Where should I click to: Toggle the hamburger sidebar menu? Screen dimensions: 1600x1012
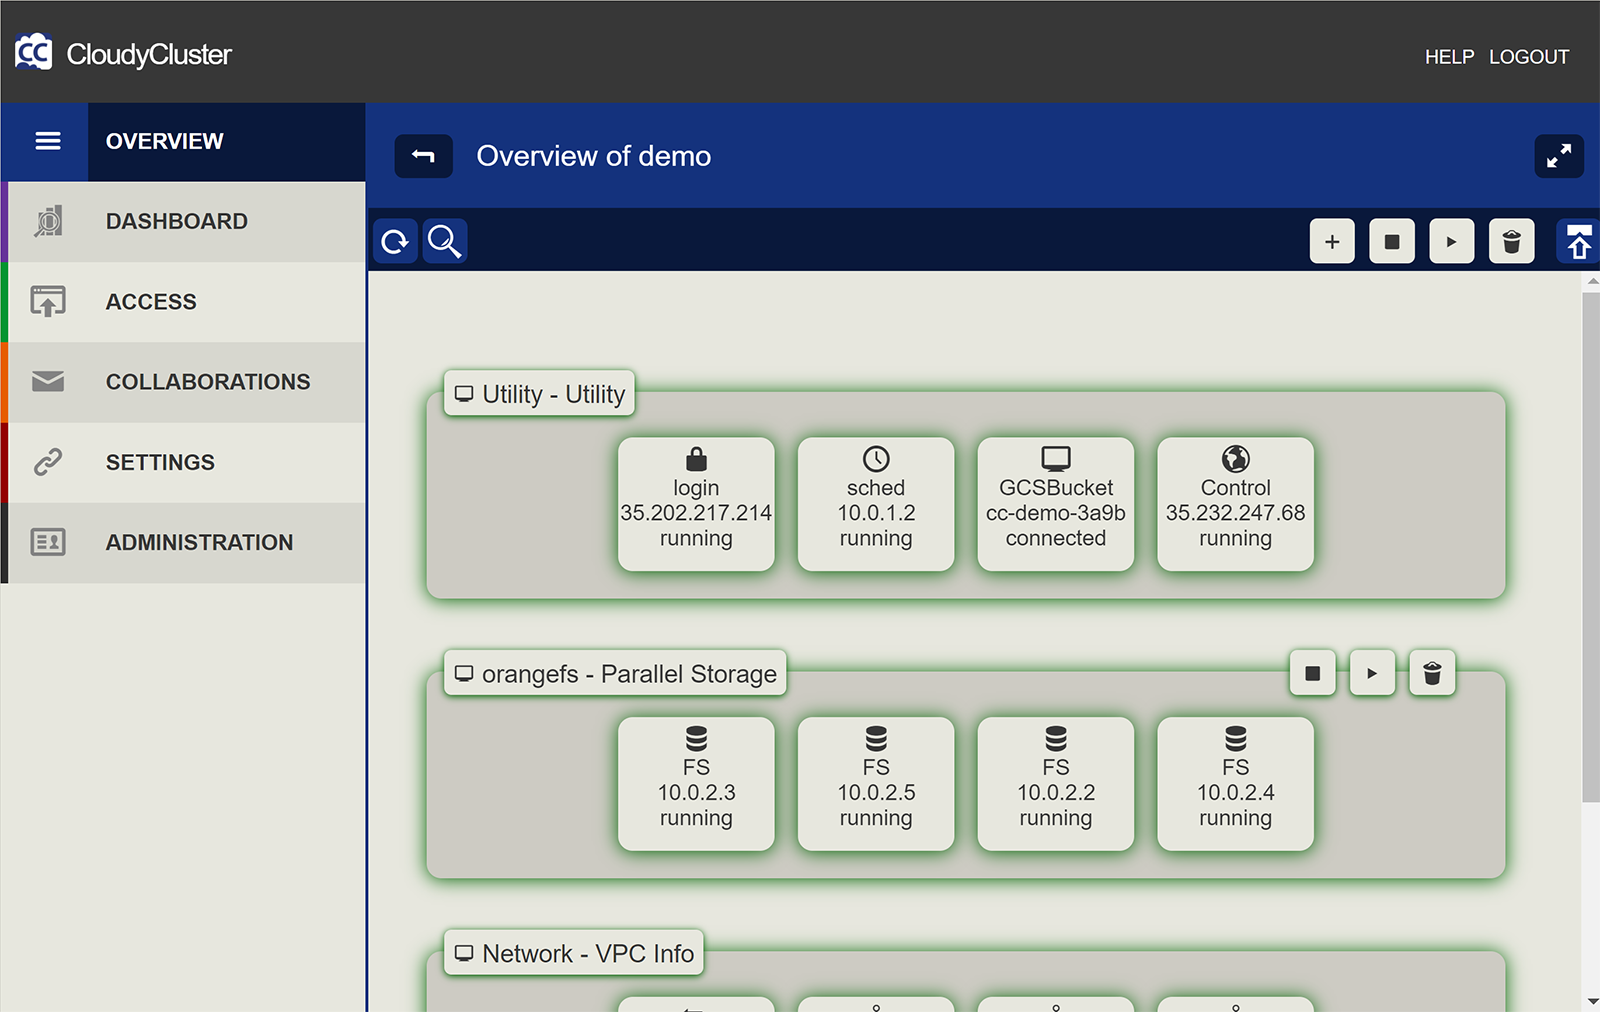47,141
